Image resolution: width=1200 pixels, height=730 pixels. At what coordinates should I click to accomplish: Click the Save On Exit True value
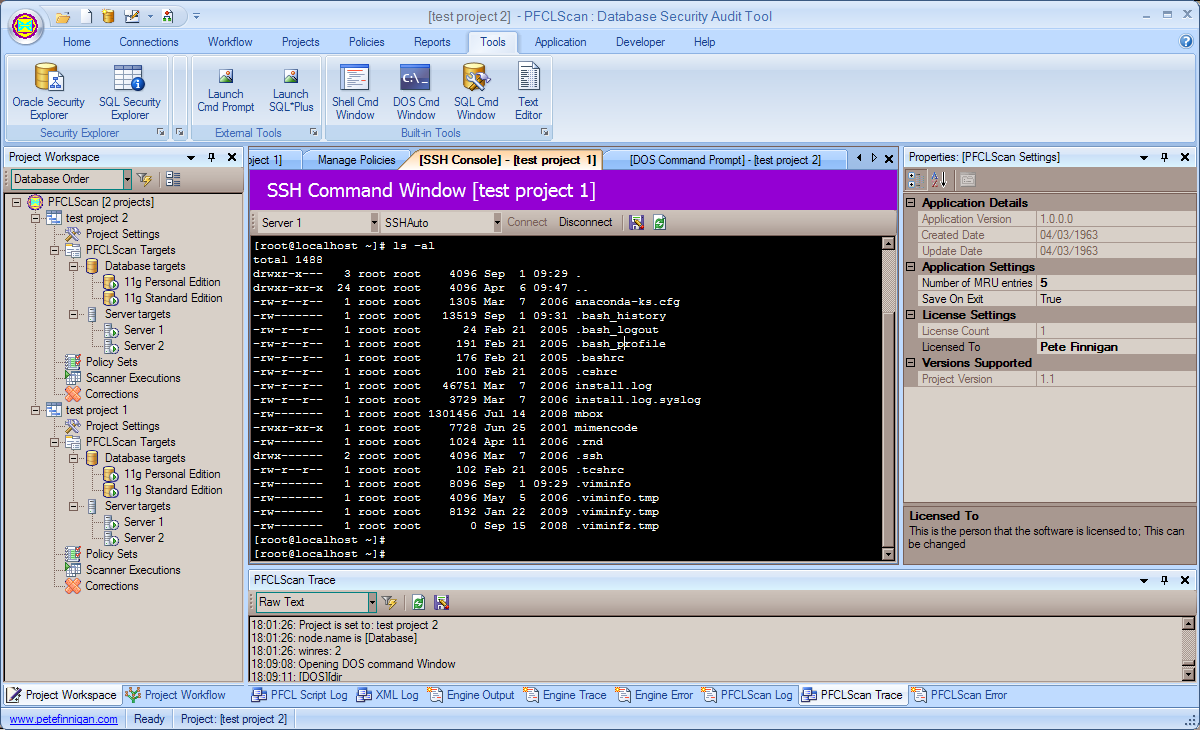click(1114, 299)
